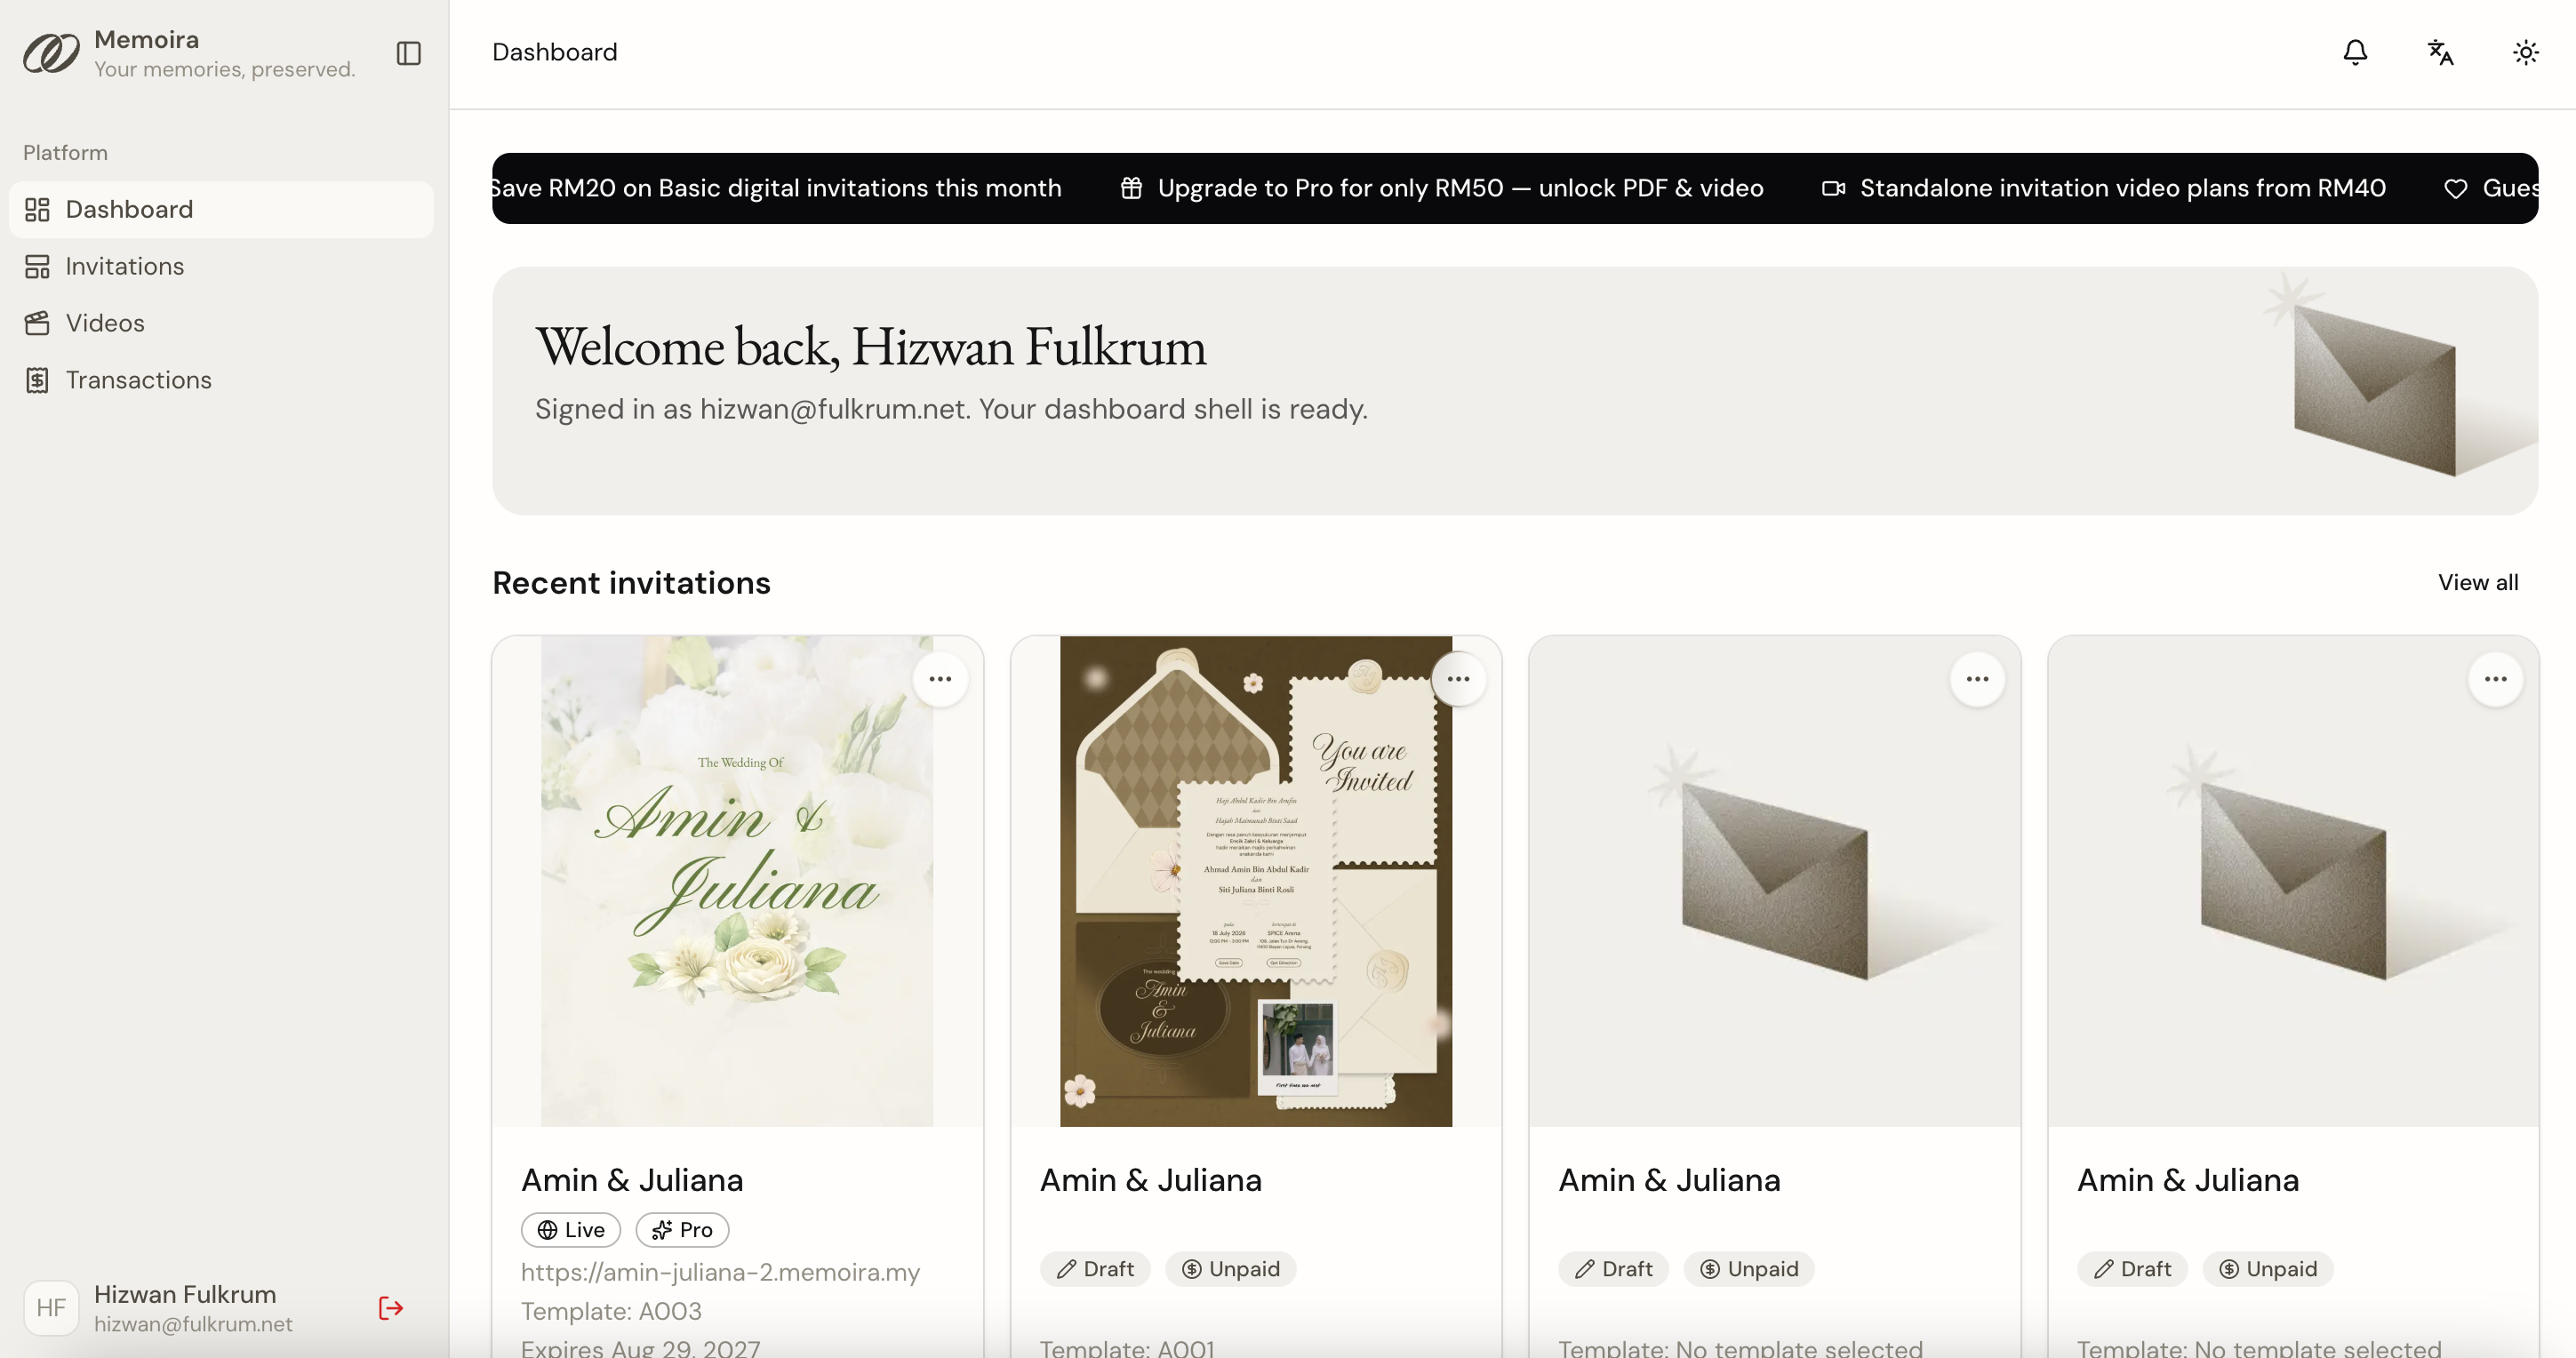Click Draft badge on fourth invitation card

tap(2132, 1269)
